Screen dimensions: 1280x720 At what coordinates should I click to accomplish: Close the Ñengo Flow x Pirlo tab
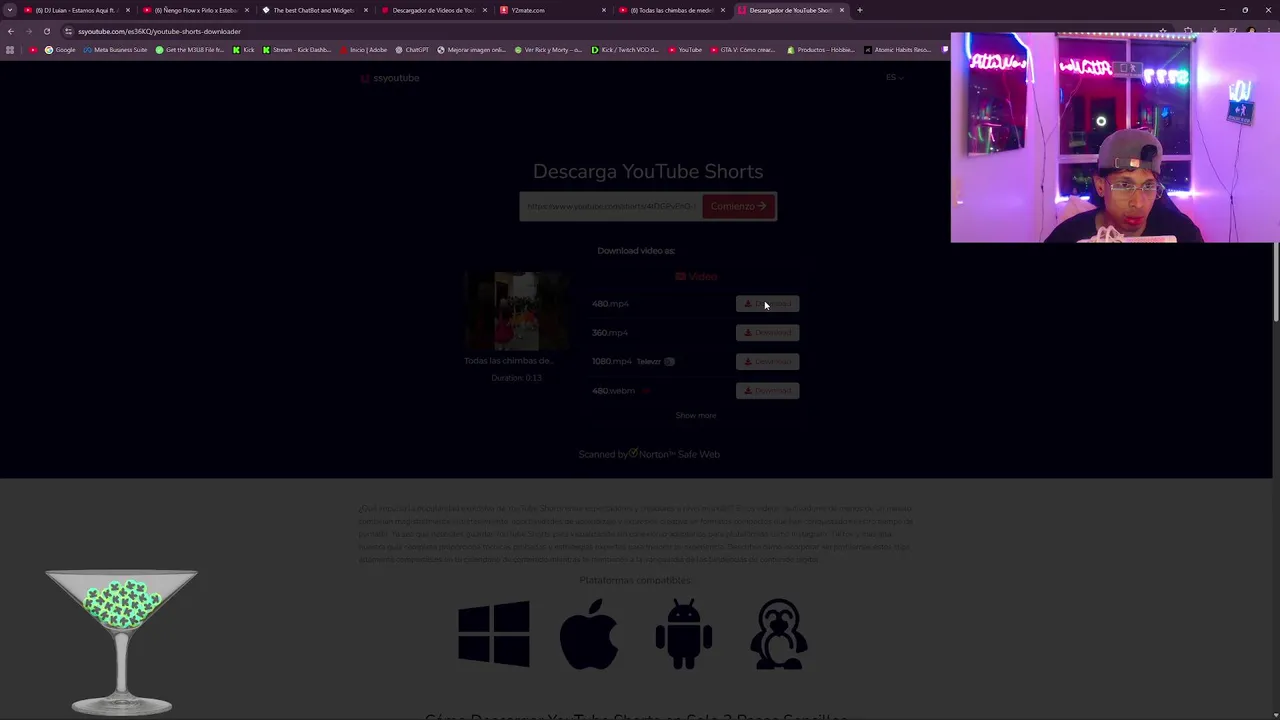(x=247, y=10)
